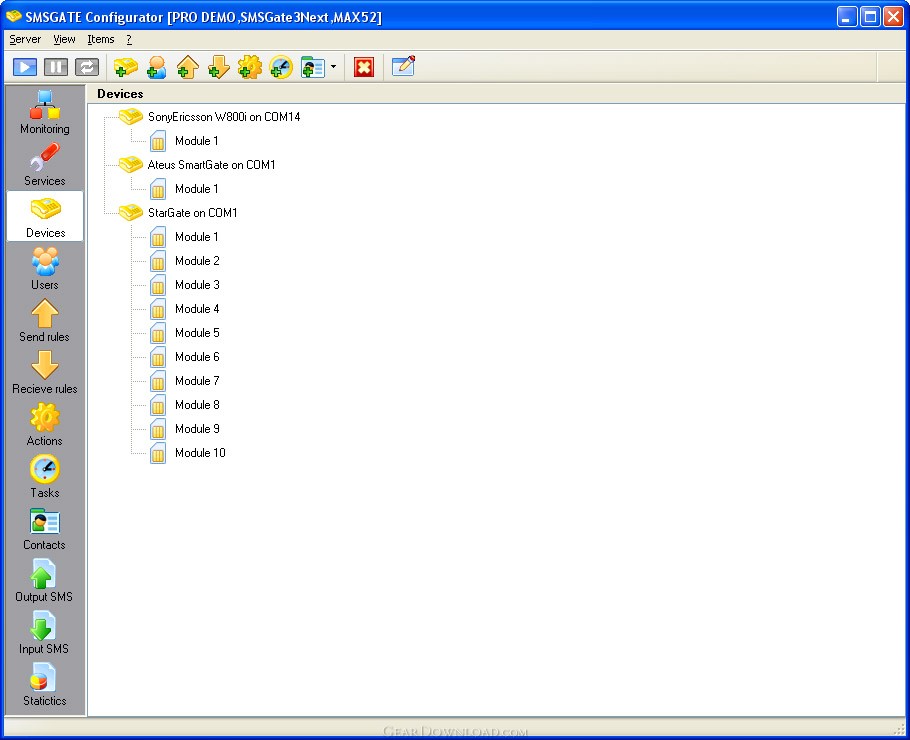This screenshot has height=740, width=910.
Task: Add a new send rule toolbar icon
Action: pos(187,67)
